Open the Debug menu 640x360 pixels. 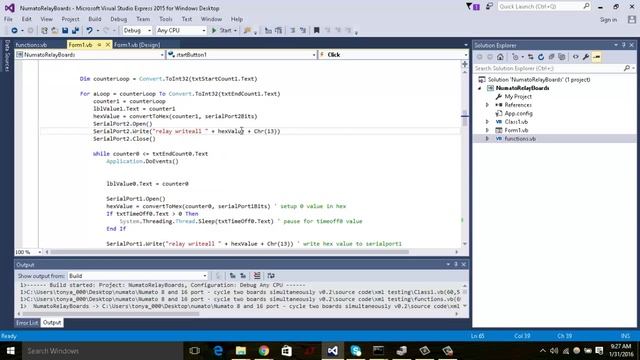(x=118, y=19)
